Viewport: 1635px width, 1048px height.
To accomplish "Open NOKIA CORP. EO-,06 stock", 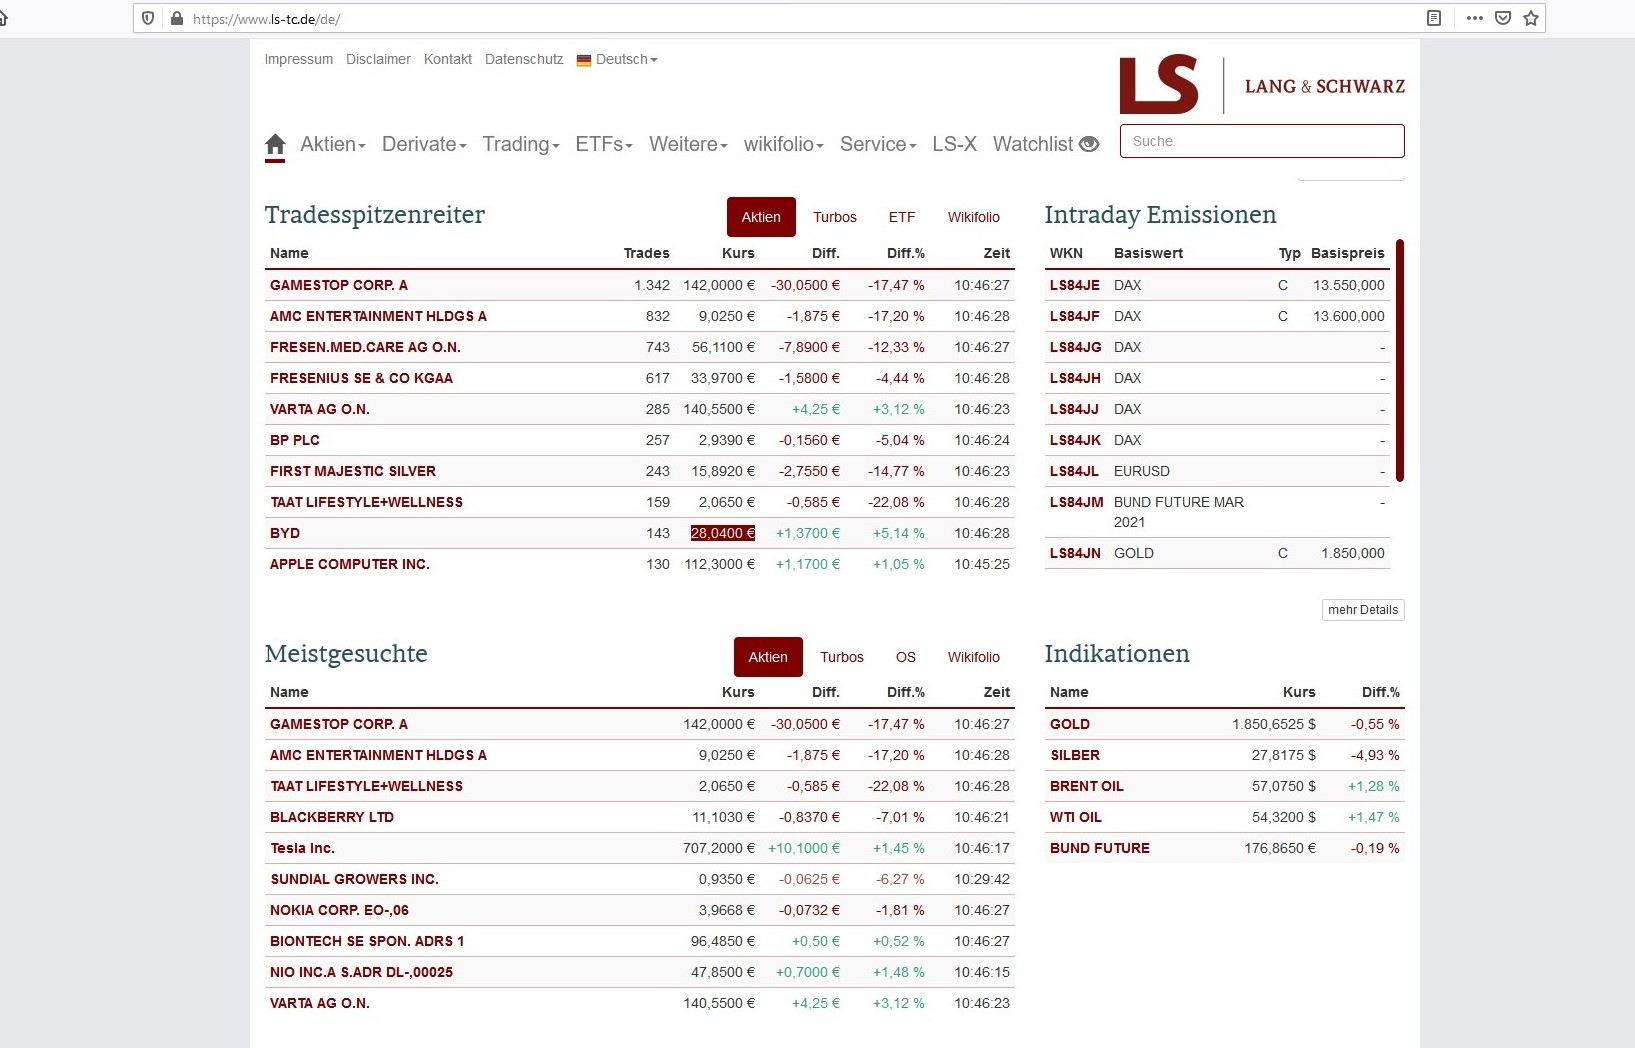I will [x=339, y=910].
